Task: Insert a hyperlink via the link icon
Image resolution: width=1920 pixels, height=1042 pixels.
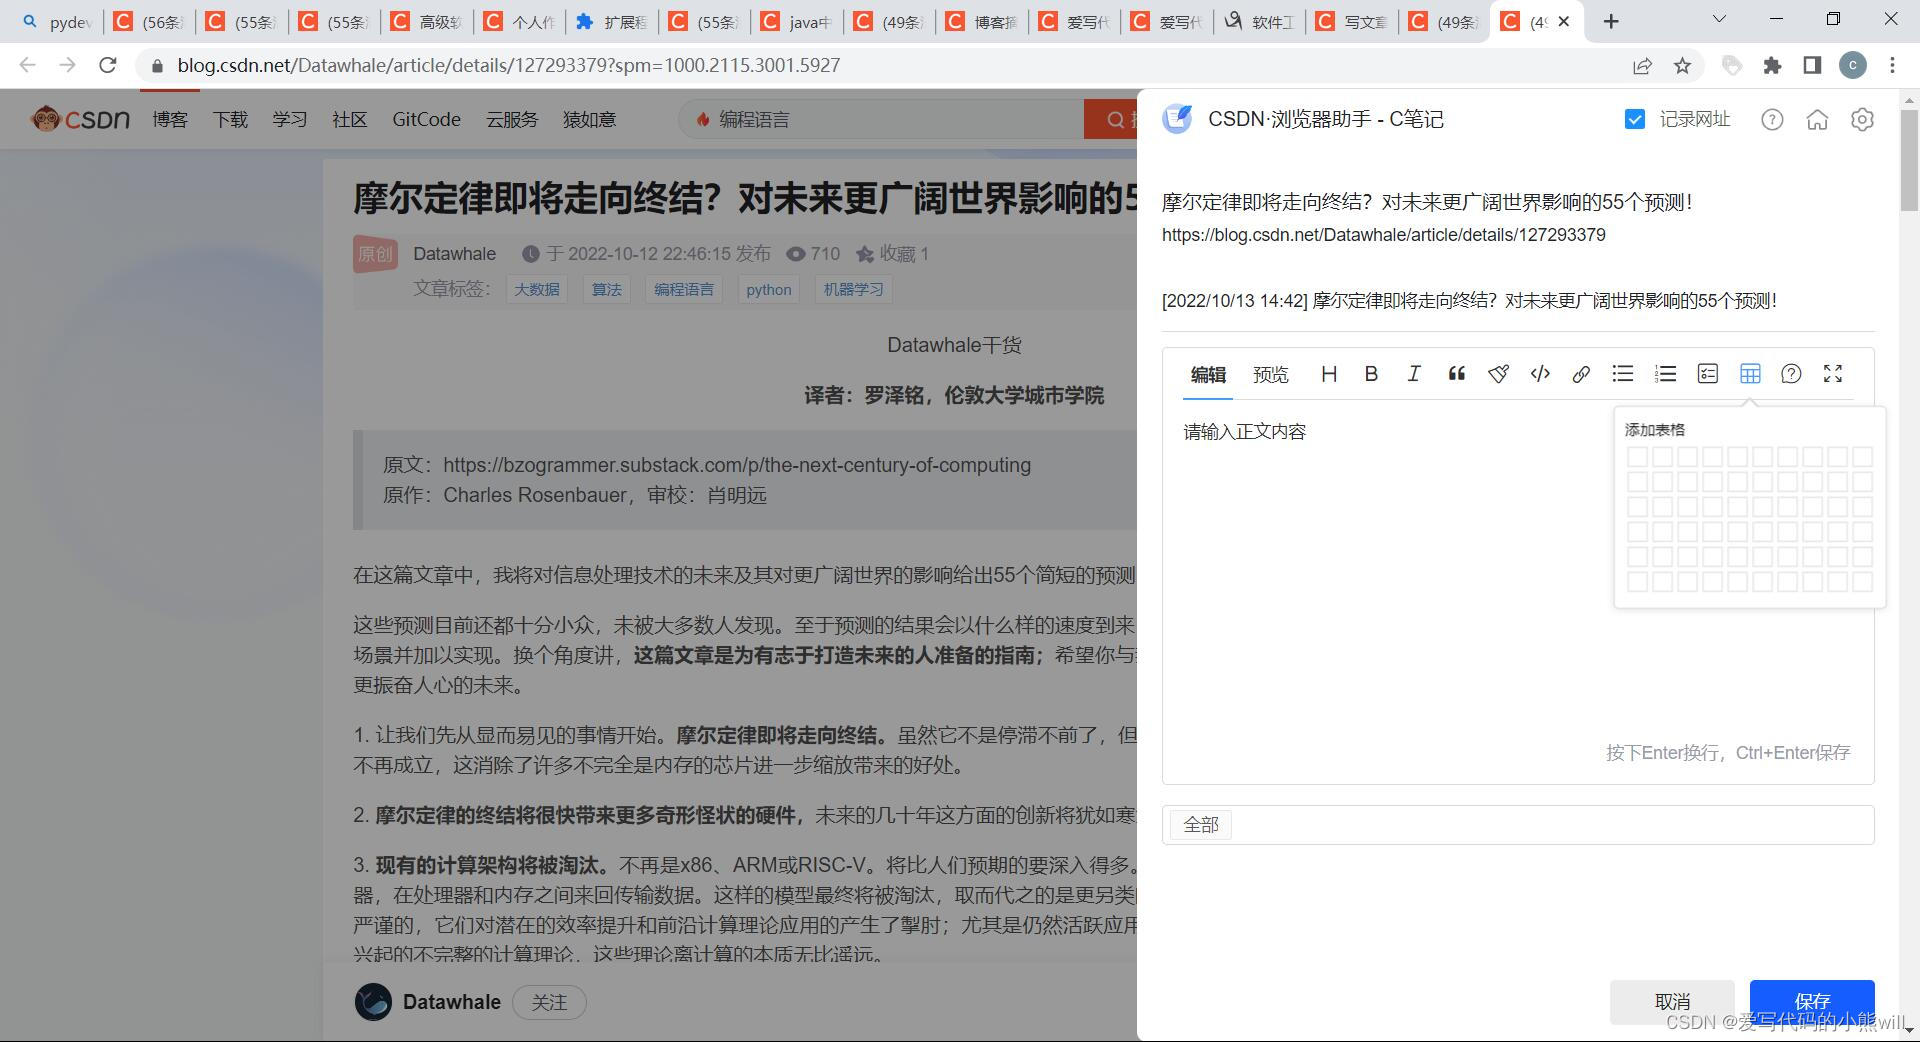Action: pos(1581,374)
